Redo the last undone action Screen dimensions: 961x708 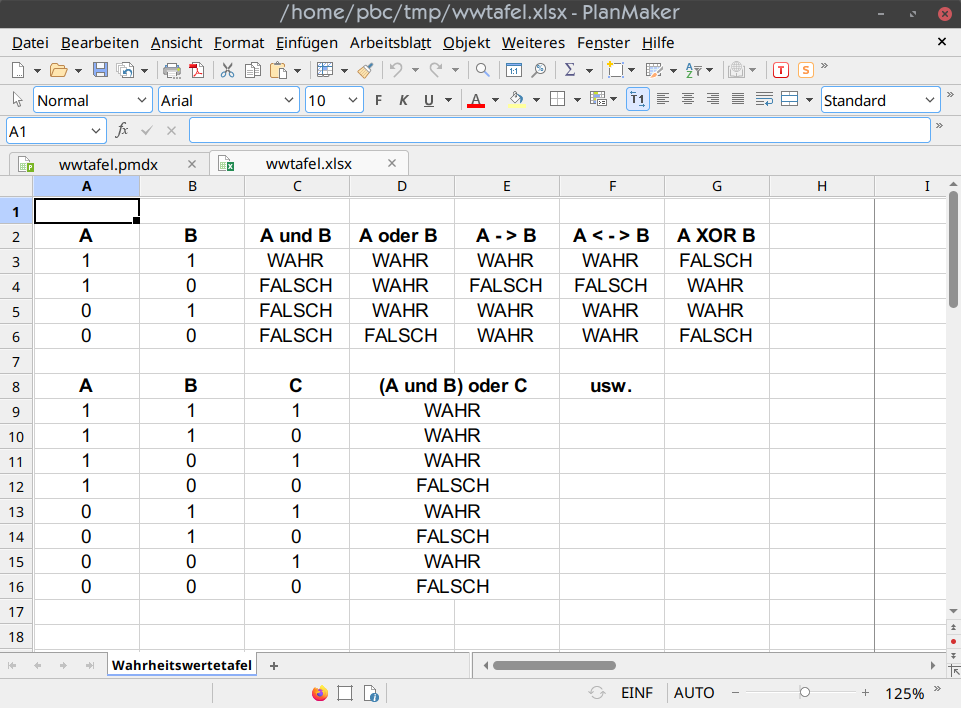436,70
